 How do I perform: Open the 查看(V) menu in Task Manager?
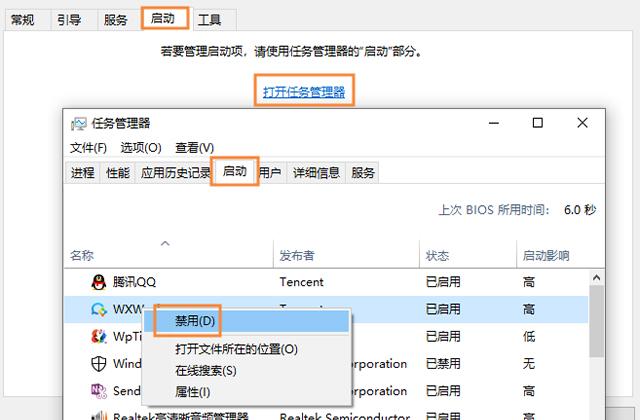pyautogui.click(x=194, y=148)
